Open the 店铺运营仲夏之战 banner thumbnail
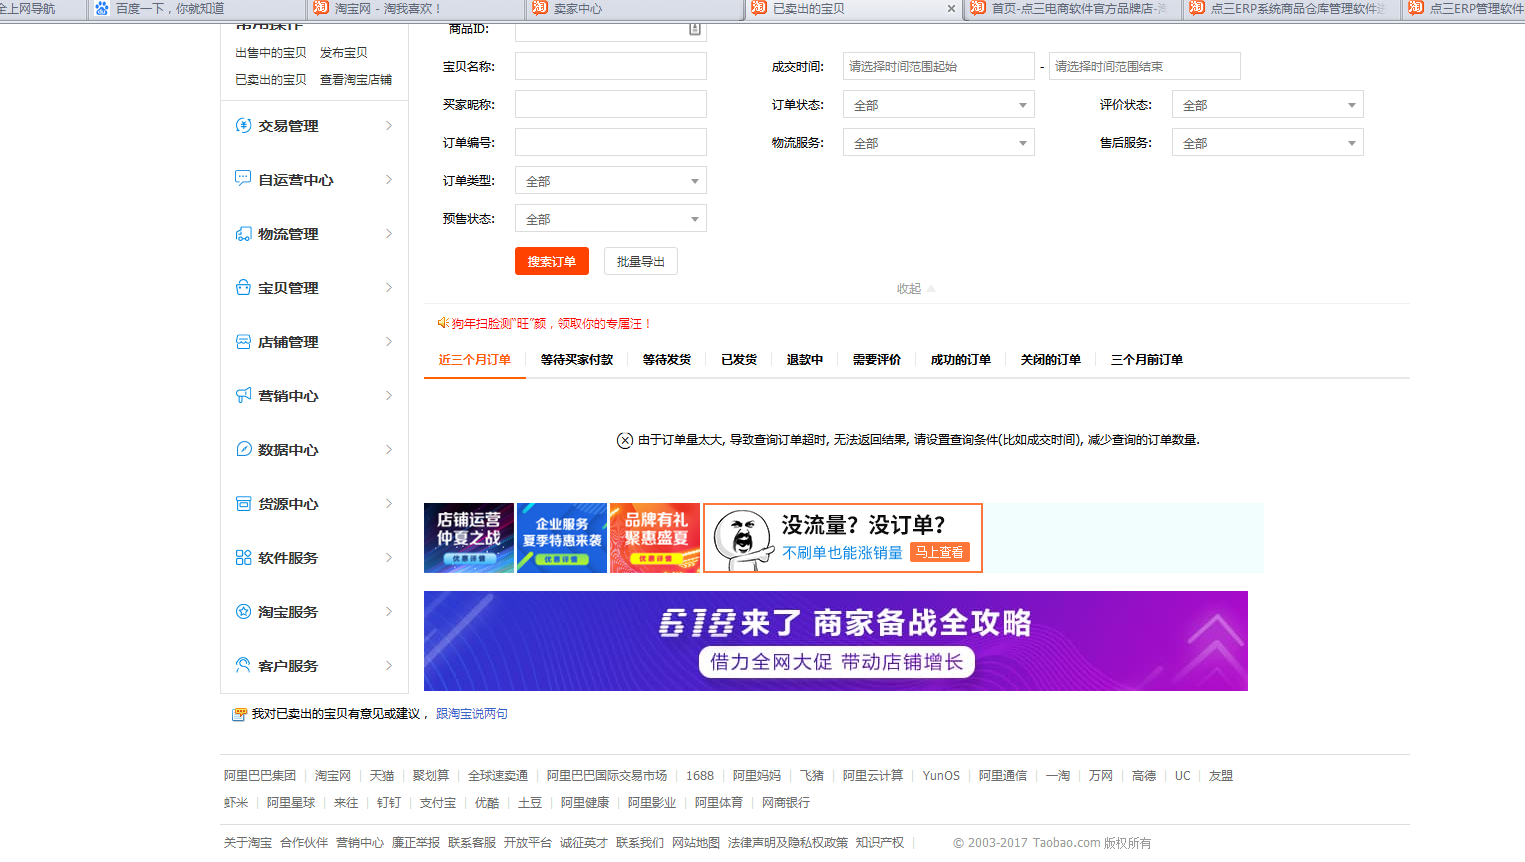1525x862 pixels. coord(469,538)
